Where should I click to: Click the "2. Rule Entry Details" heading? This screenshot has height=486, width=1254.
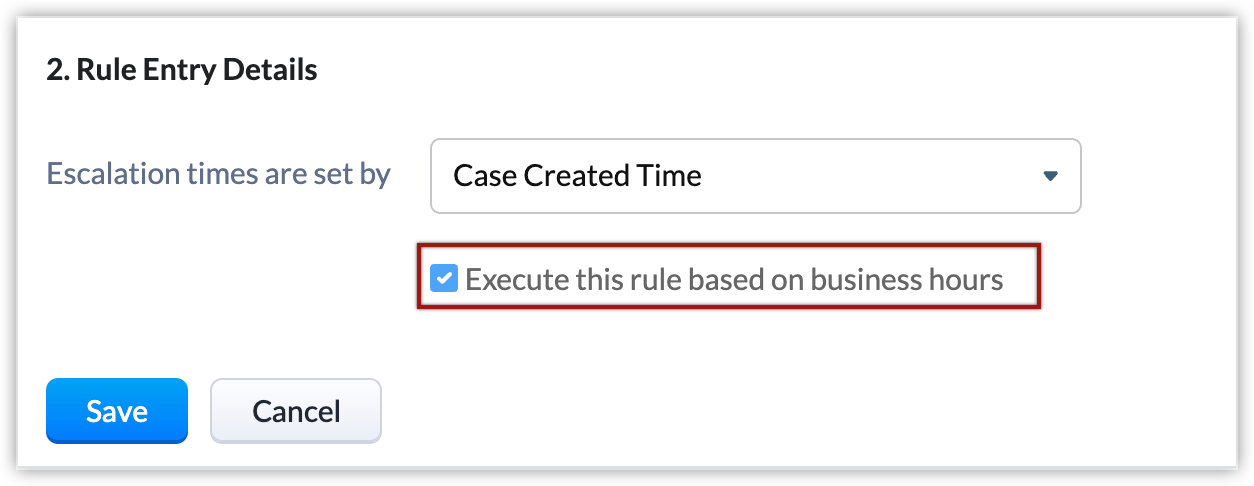click(182, 71)
